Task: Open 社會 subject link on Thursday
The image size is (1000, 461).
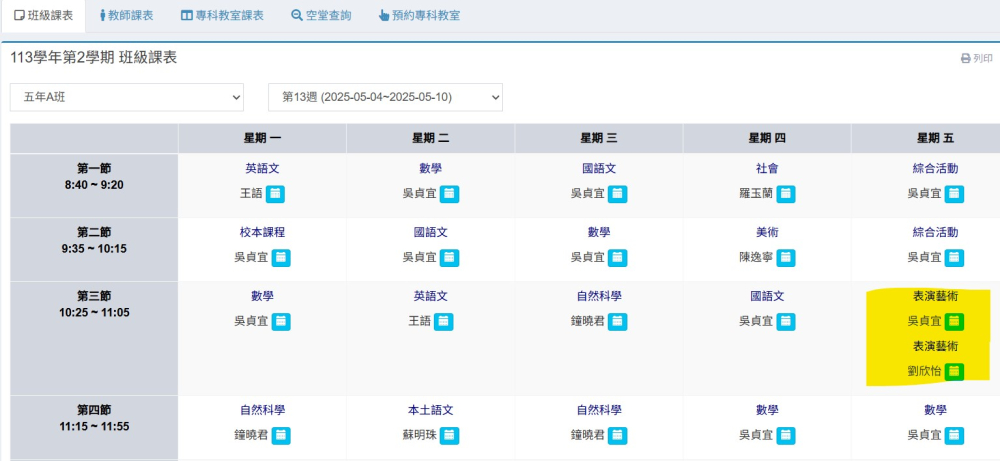Action: pos(767,169)
